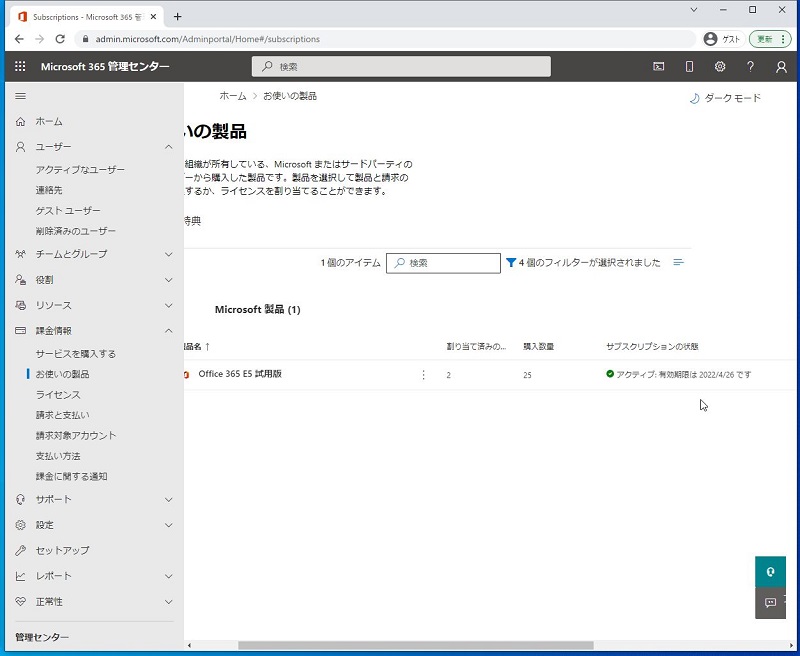800x656 pixels.
Task: Collapse the 課金情報 section
Action: (169, 331)
